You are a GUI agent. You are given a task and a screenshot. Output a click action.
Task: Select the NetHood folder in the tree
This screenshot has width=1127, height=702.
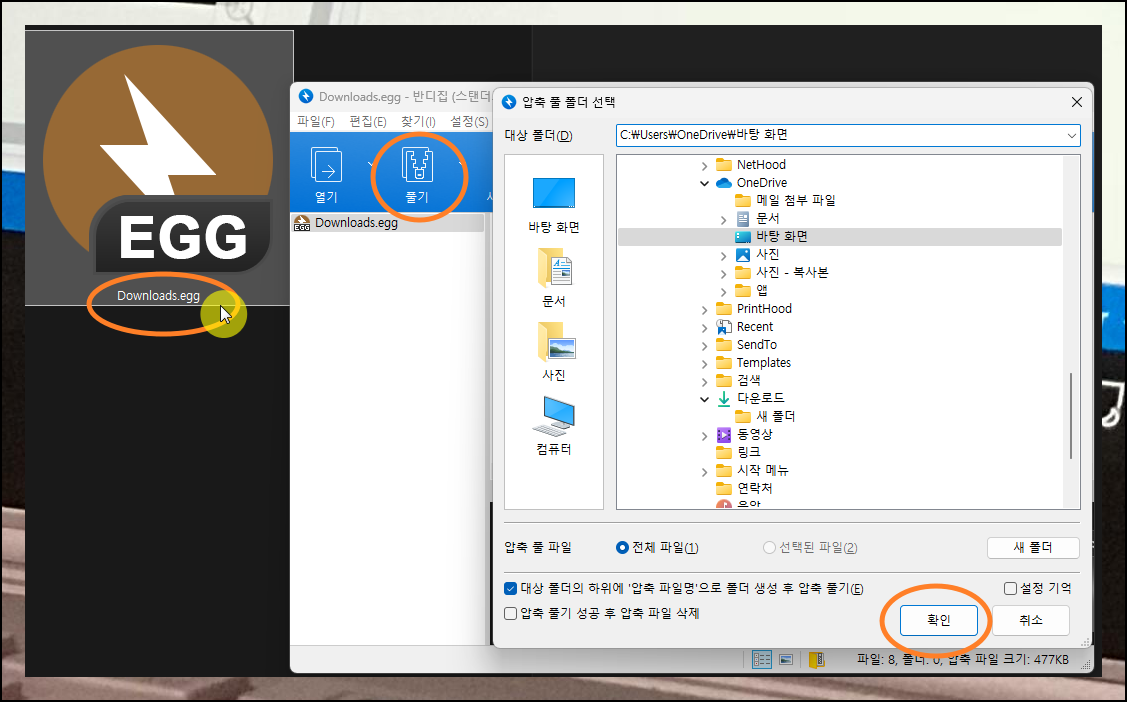click(751, 165)
